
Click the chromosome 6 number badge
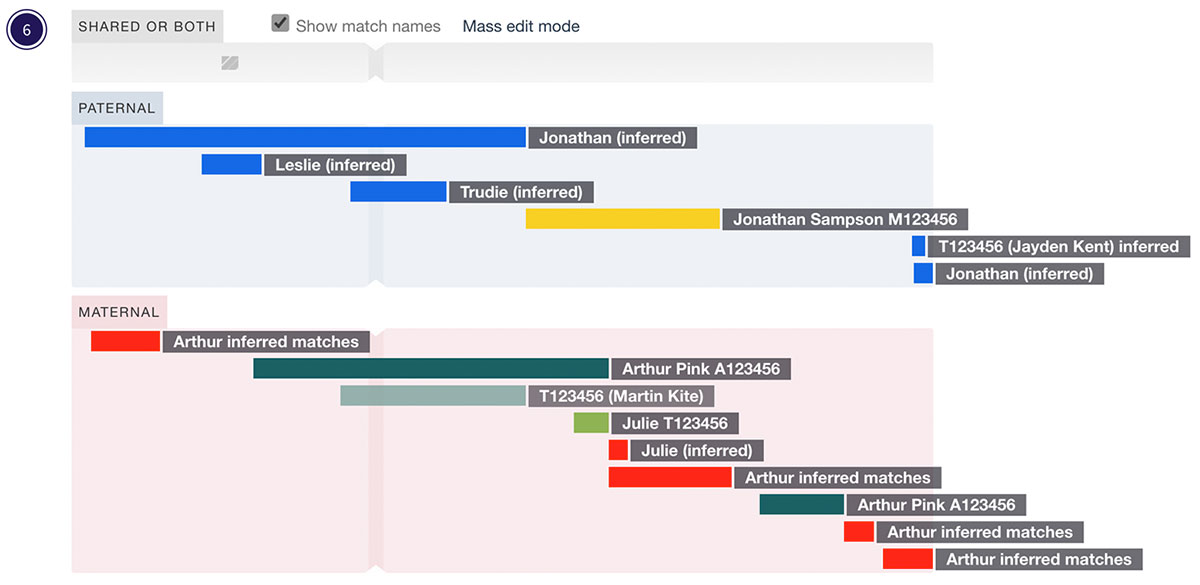coord(25,29)
